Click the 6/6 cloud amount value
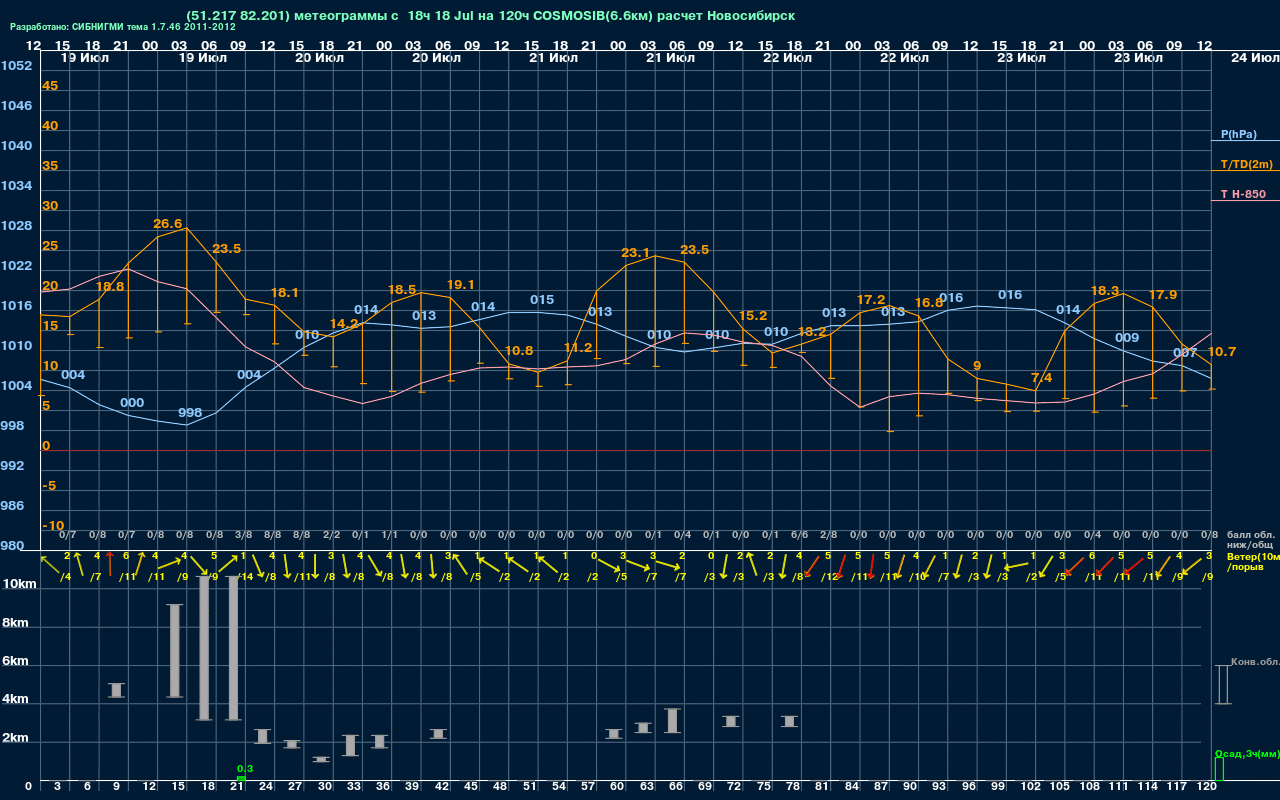 pos(799,535)
